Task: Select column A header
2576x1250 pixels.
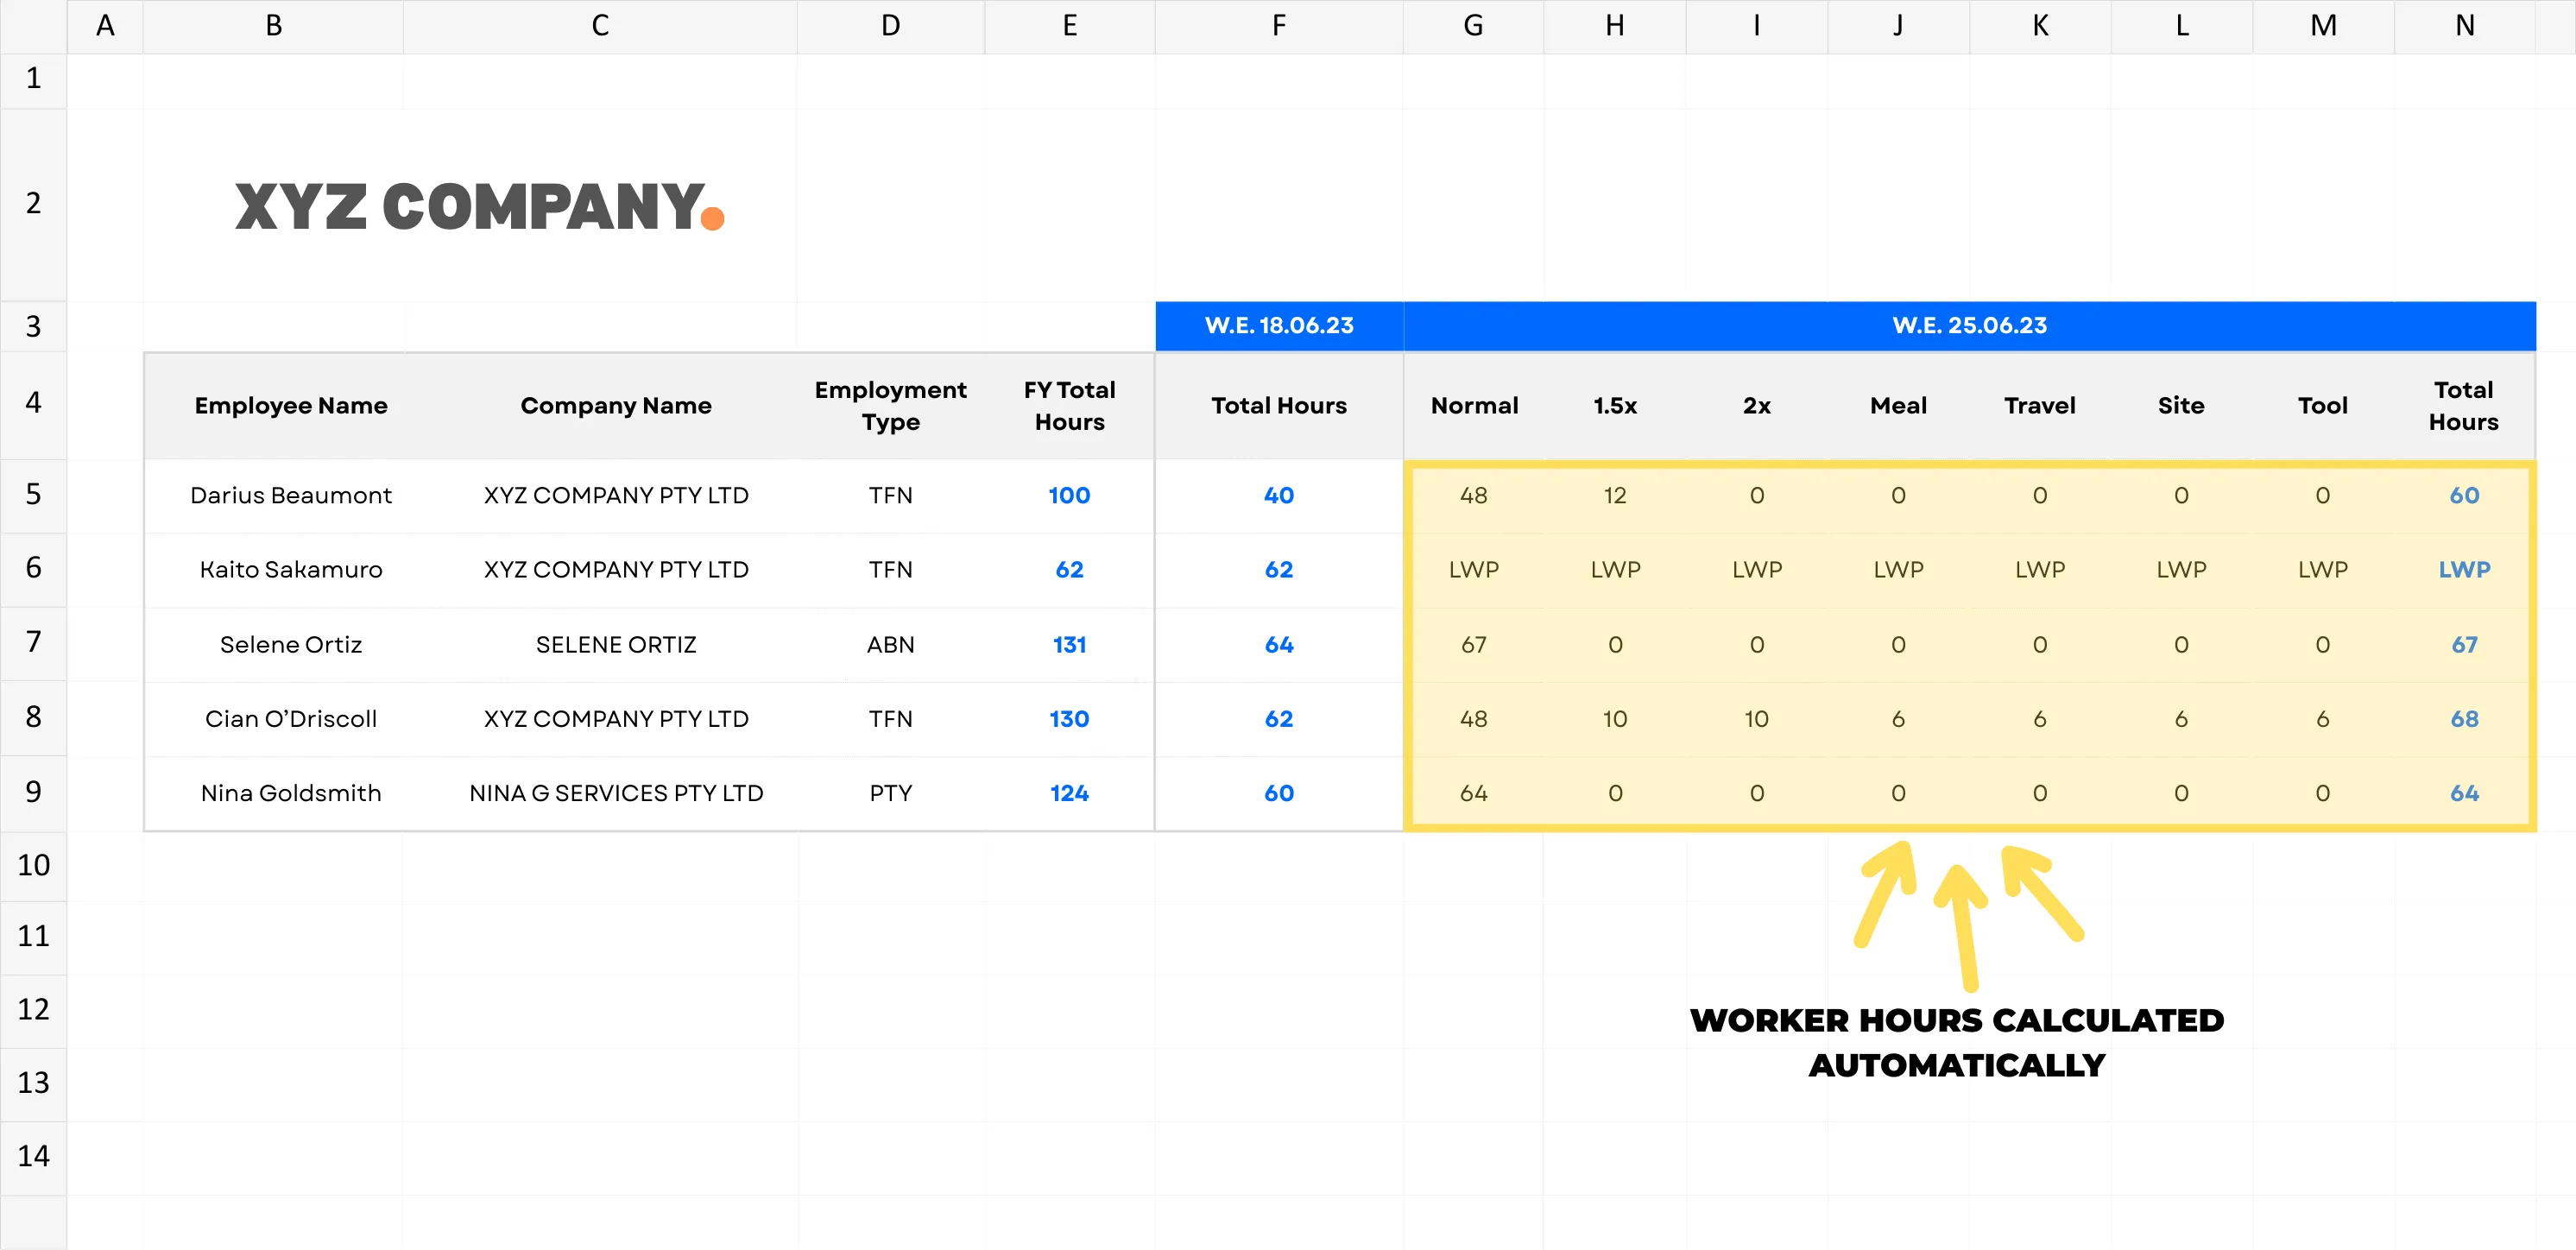Action: click(x=105, y=26)
